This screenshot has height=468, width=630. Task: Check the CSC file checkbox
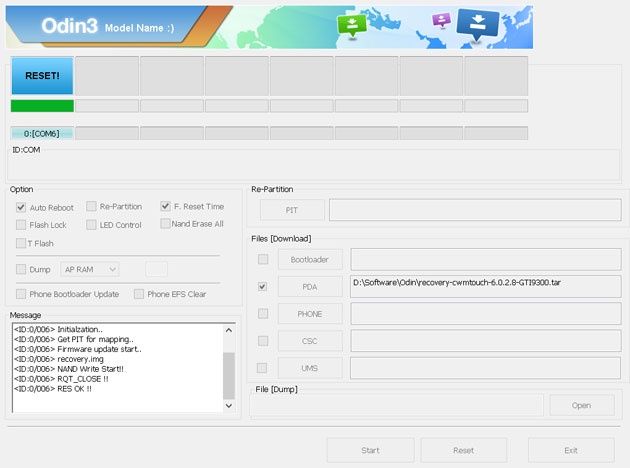point(263,341)
